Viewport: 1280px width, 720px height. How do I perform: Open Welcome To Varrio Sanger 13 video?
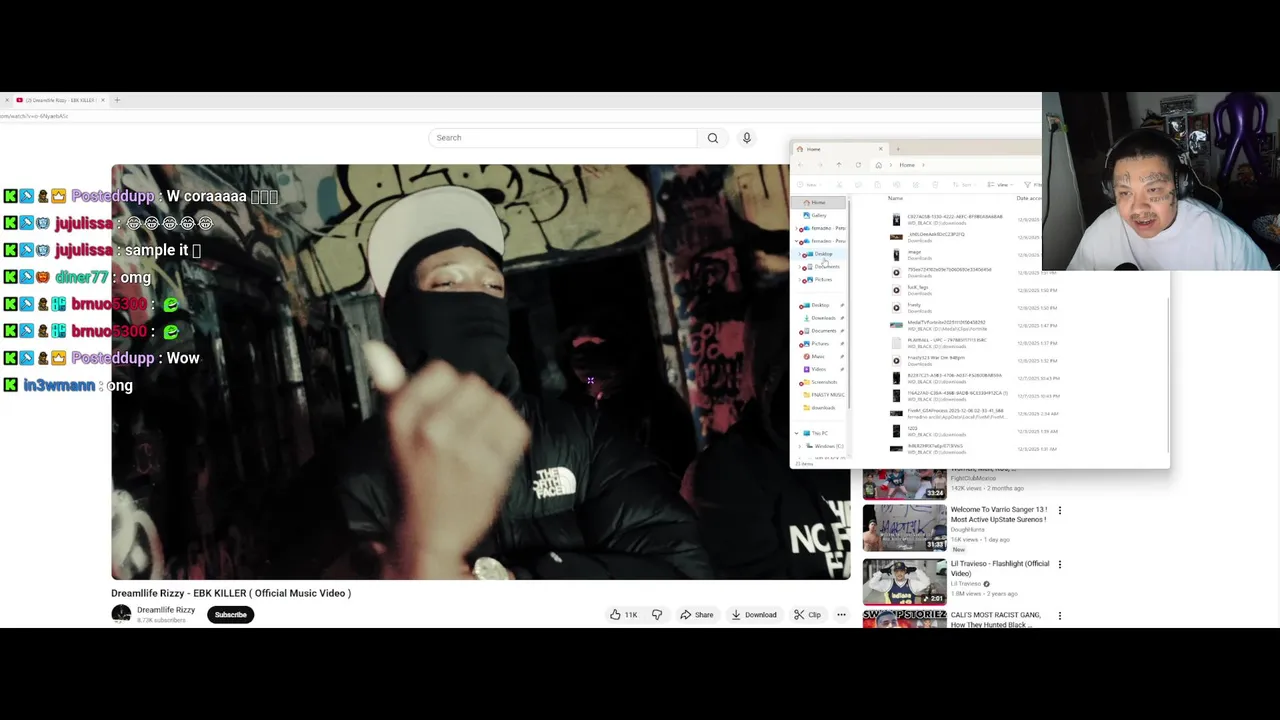coord(998,514)
